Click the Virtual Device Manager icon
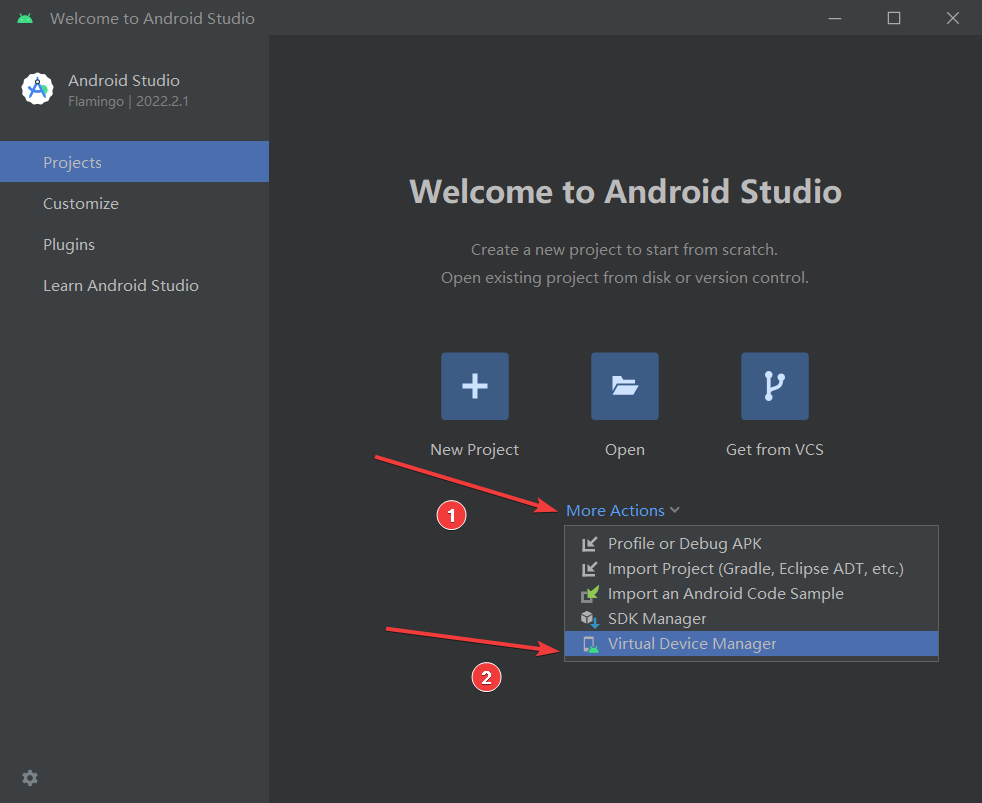 (x=590, y=645)
